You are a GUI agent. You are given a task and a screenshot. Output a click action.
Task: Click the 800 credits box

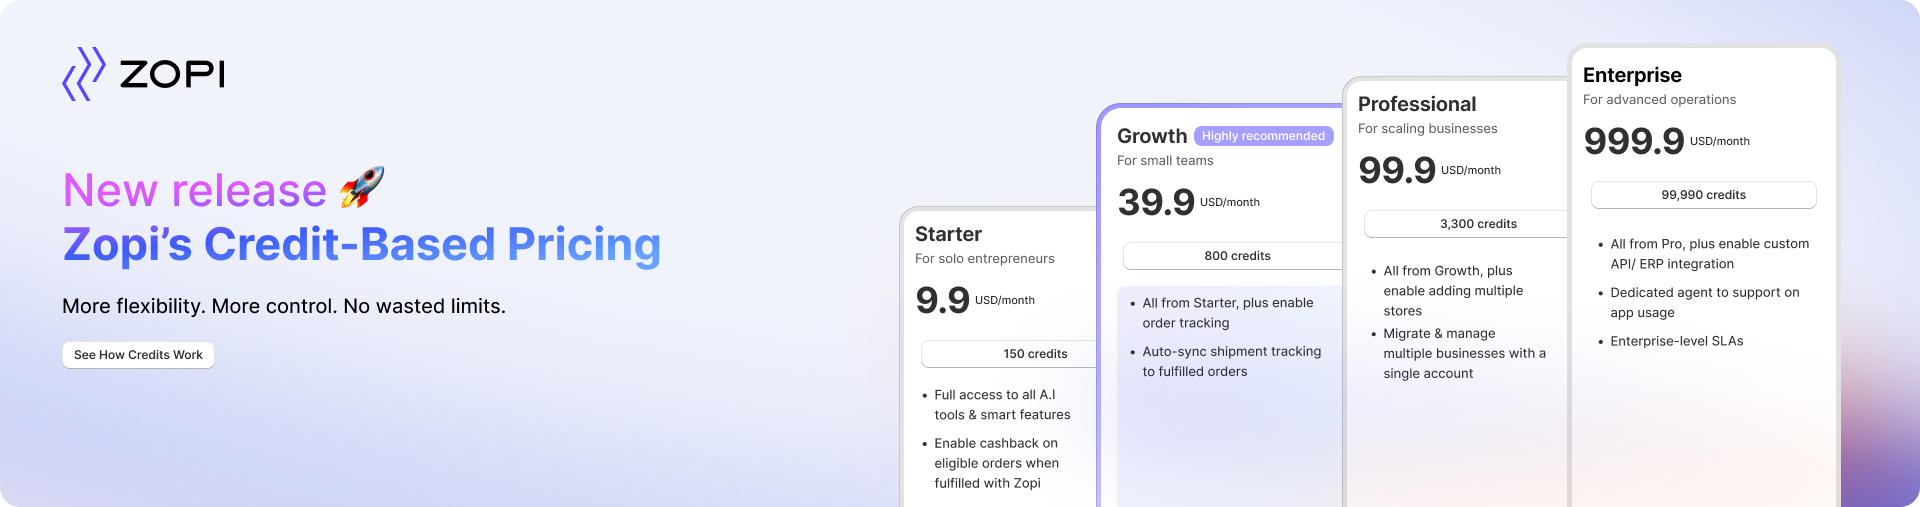click(1232, 256)
